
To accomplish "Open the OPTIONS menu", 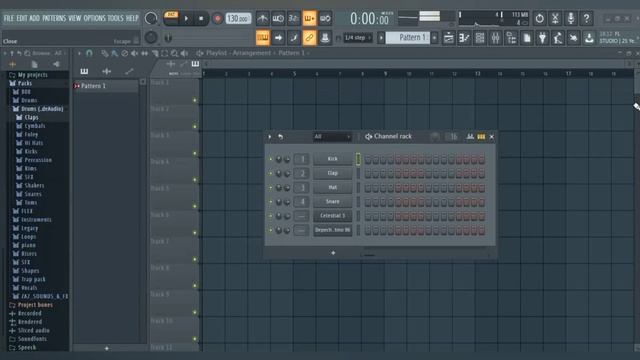I will (x=94, y=18).
